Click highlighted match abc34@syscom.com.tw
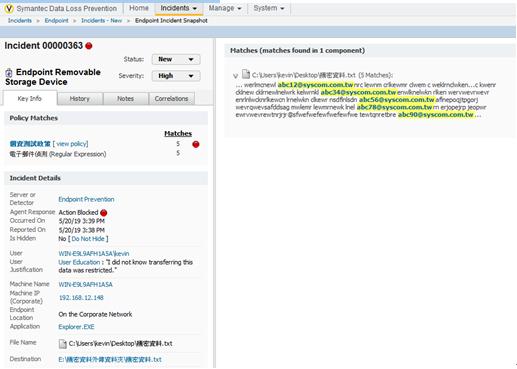The width and height of the screenshot is (517, 369). tap(358, 92)
